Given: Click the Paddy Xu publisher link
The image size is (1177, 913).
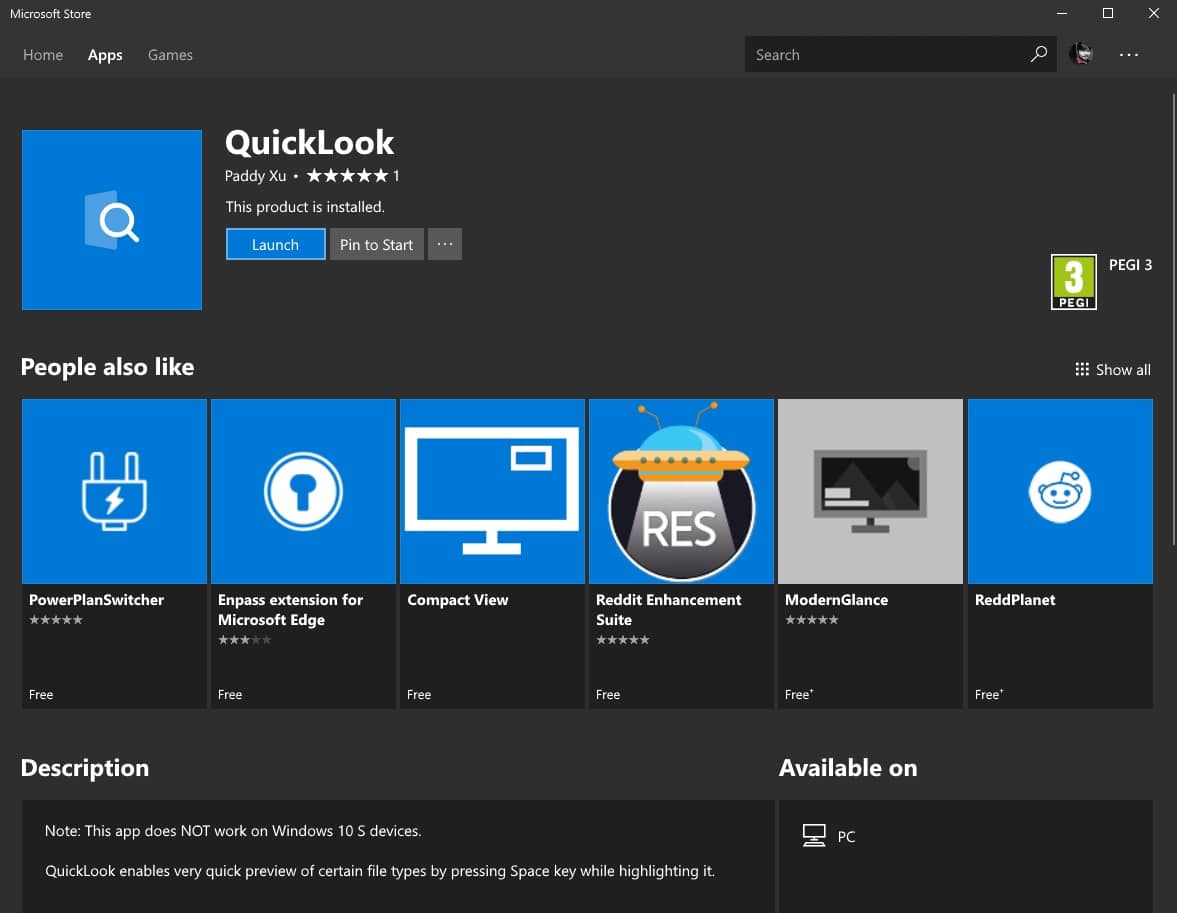Looking at the screenshot, I should tap(255, 176).
